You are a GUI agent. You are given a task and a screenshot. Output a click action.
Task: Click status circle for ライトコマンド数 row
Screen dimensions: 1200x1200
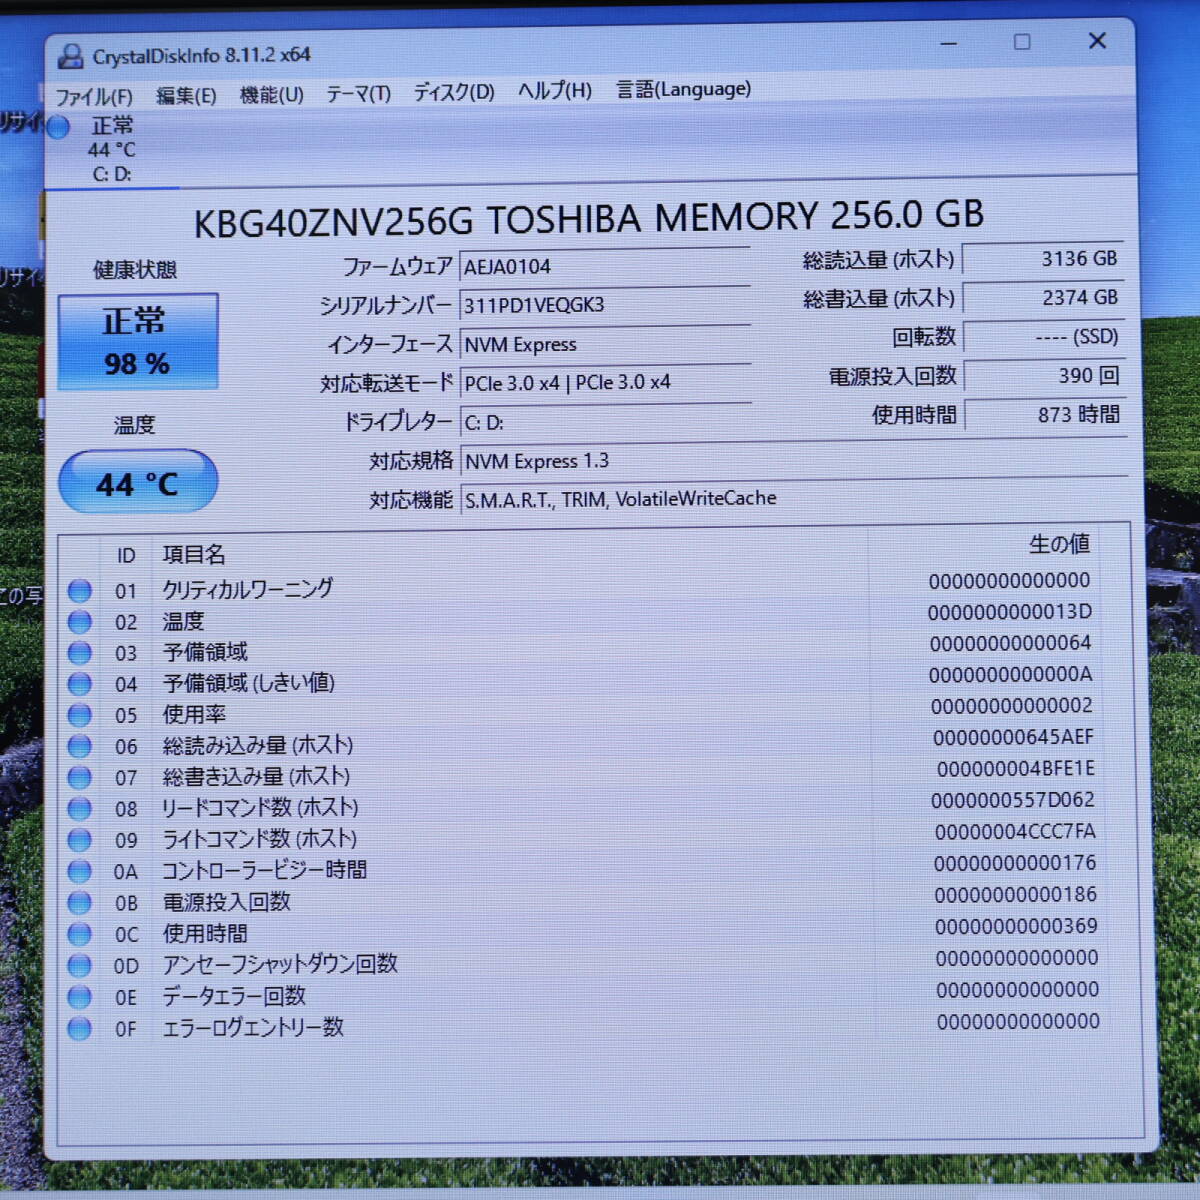80,840
